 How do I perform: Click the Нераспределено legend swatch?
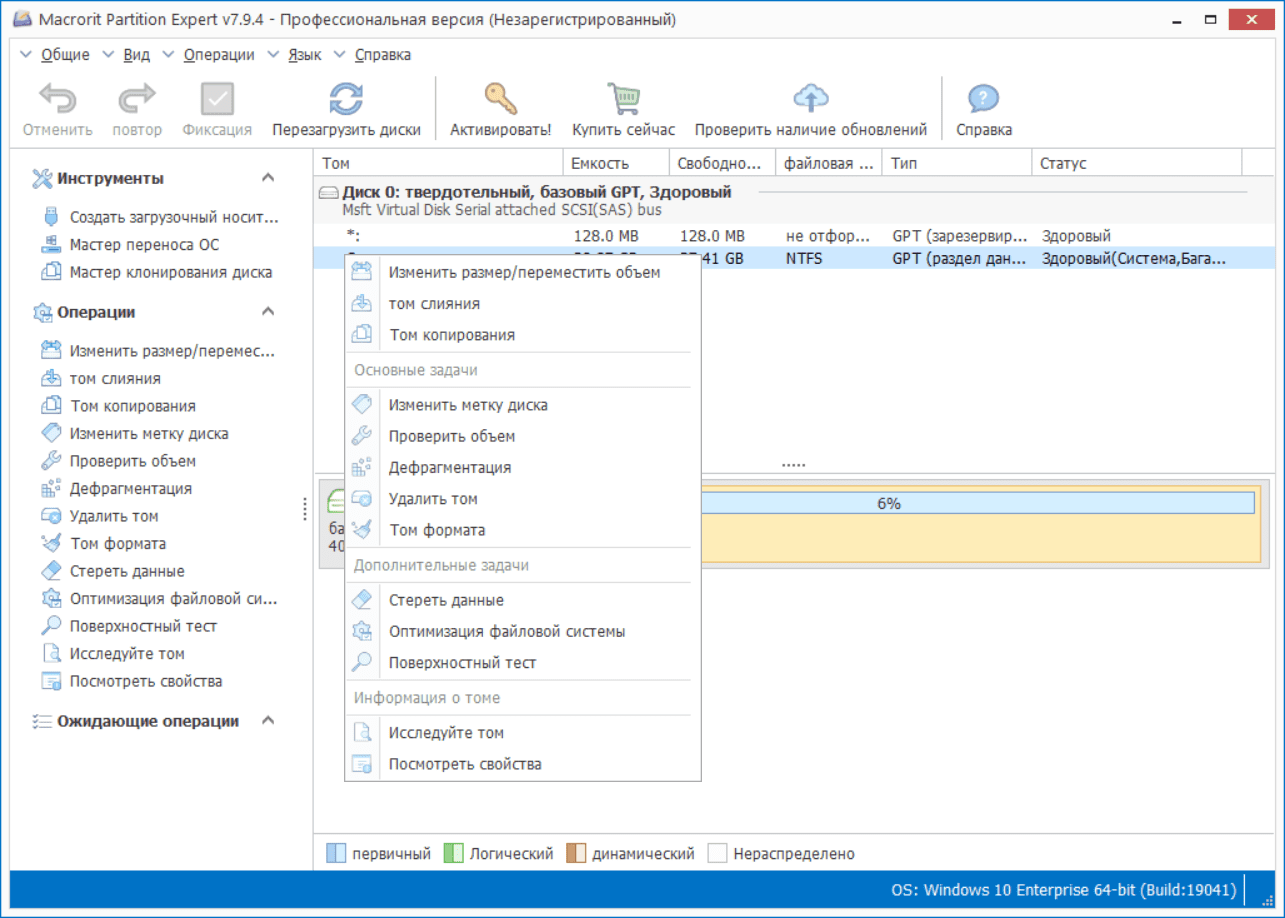point(717,854)
